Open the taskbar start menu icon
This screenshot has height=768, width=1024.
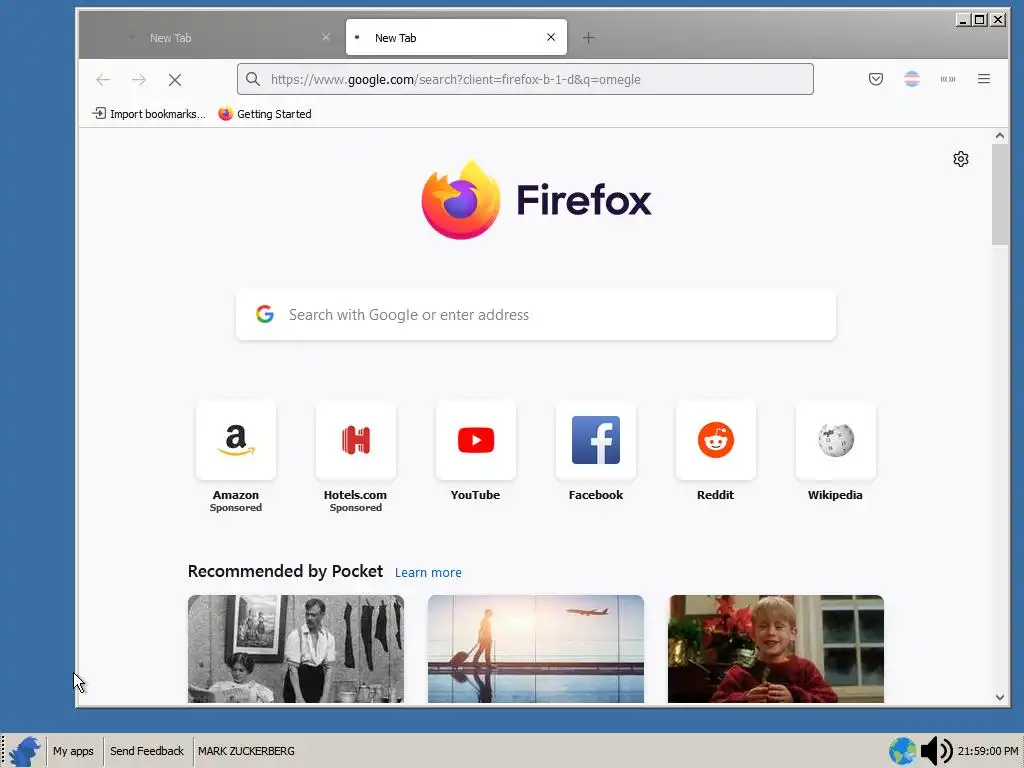[x=25, y=751]
